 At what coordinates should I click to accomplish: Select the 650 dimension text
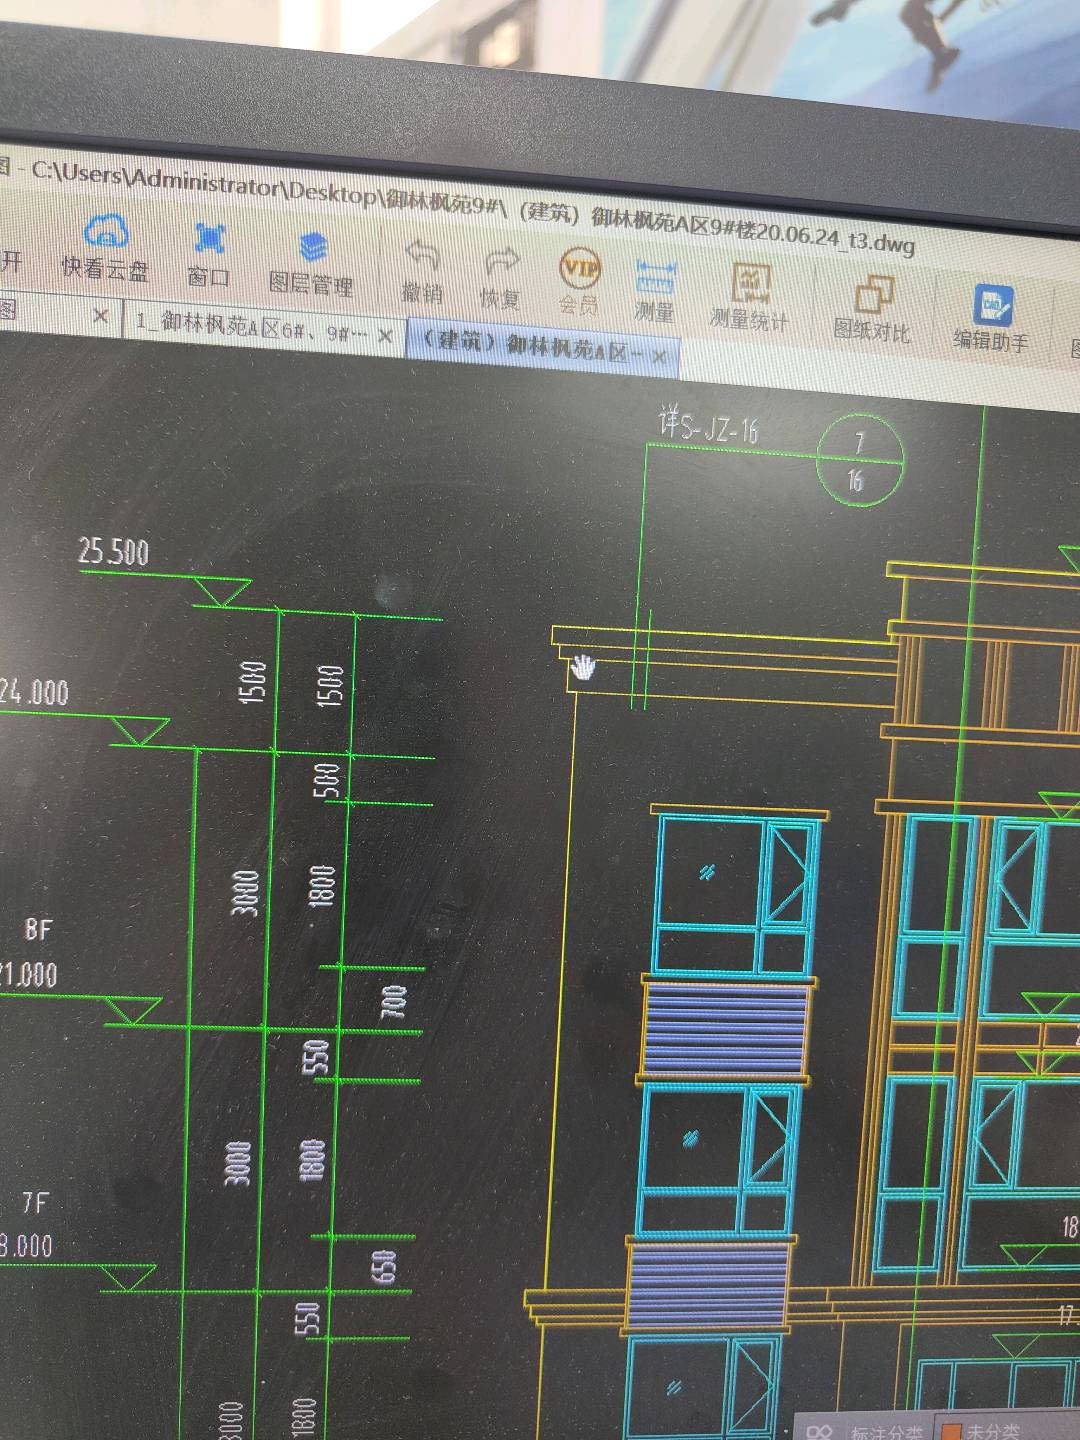[x=383, y=1267]
